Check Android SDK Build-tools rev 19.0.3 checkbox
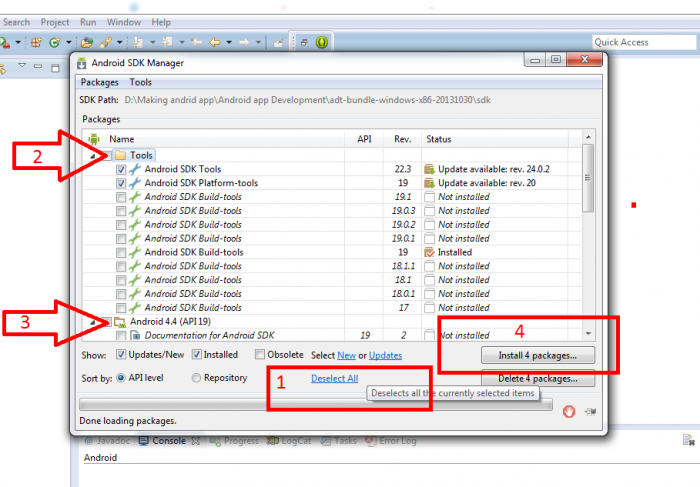 (121, 211)
